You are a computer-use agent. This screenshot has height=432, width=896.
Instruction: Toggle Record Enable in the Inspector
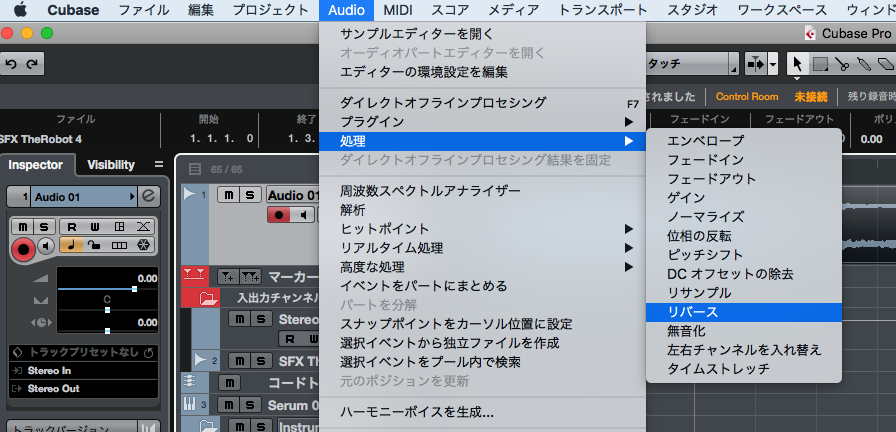[x=24, y=250]
